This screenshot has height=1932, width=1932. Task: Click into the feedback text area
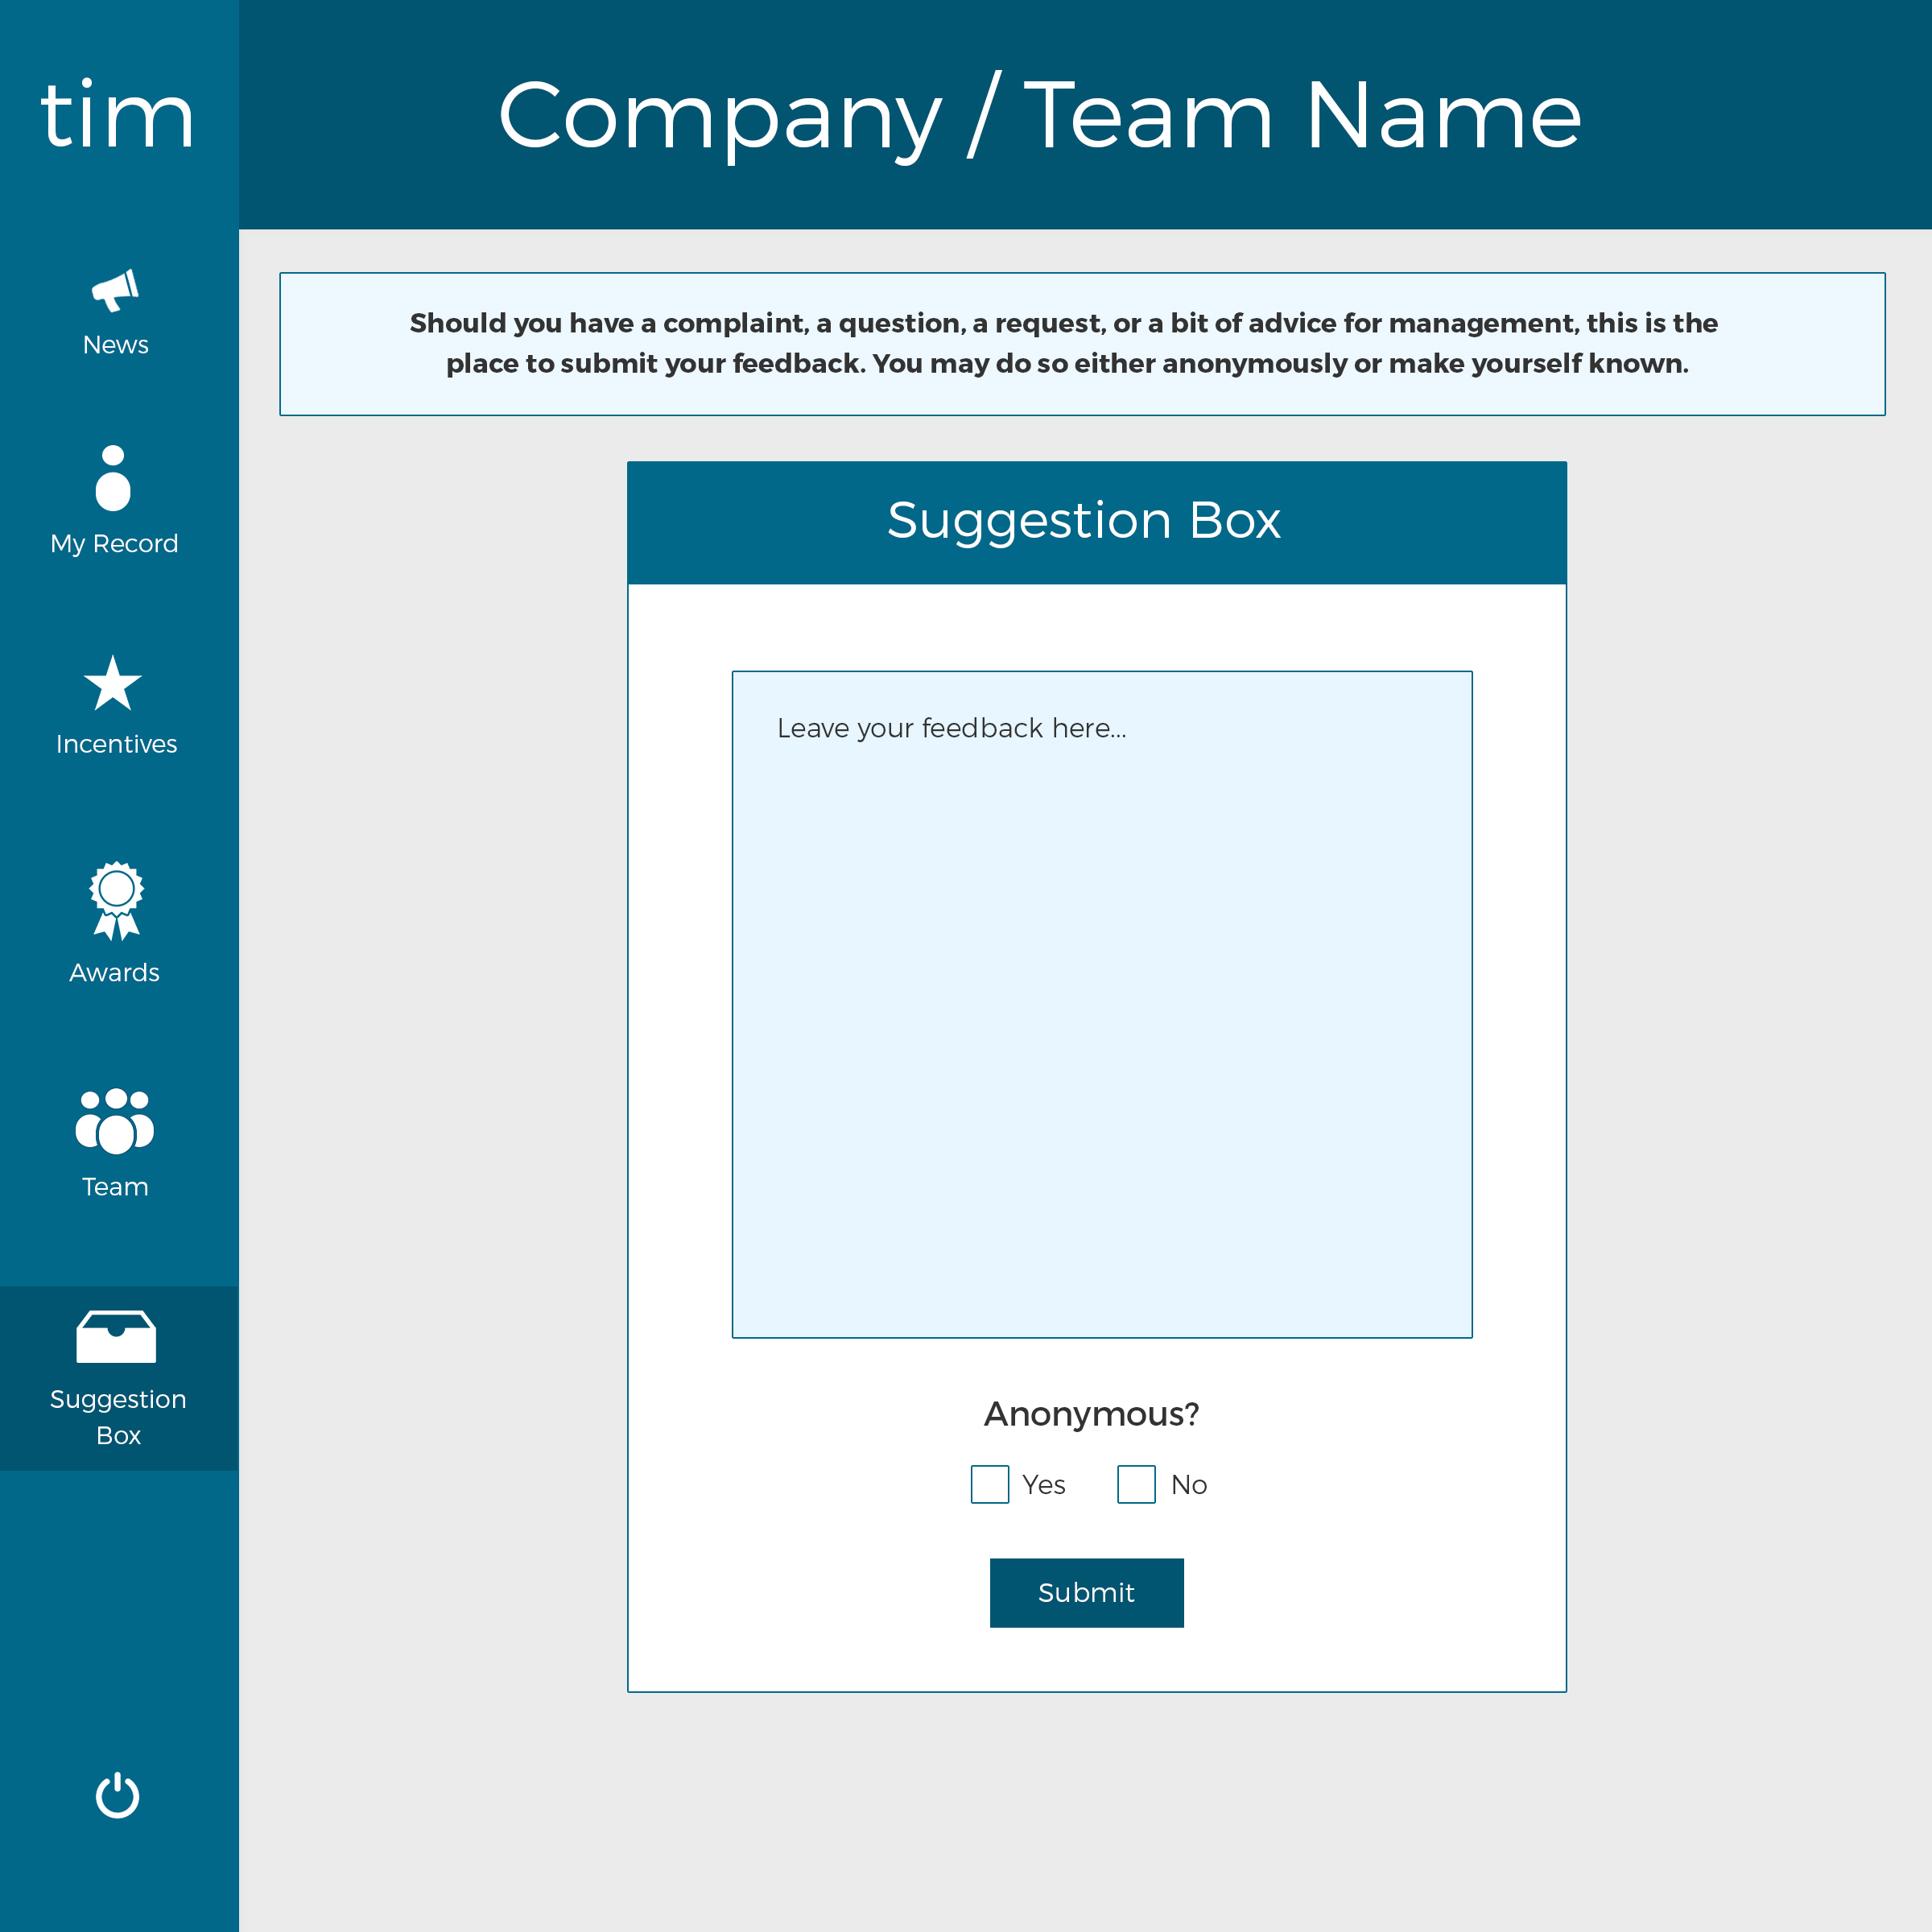[x=1101, y=1004]
